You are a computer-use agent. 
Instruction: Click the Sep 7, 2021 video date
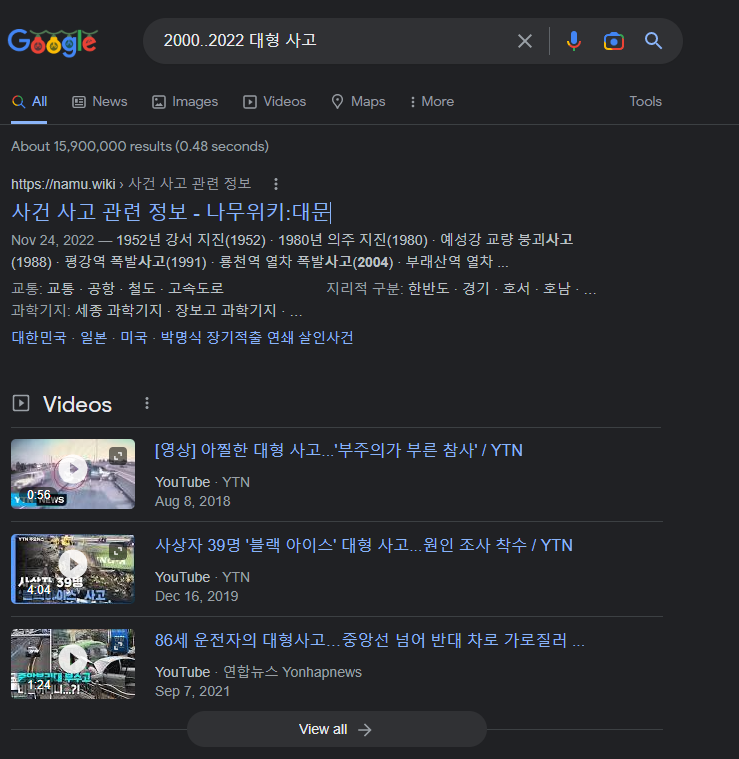click(192, 691)
